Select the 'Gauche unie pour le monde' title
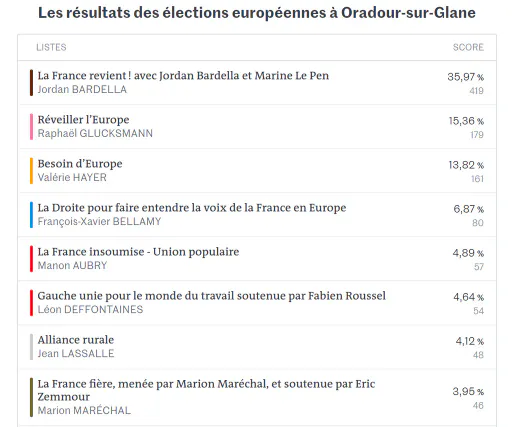This screenshot has width=512, height=427. (212, 296)
